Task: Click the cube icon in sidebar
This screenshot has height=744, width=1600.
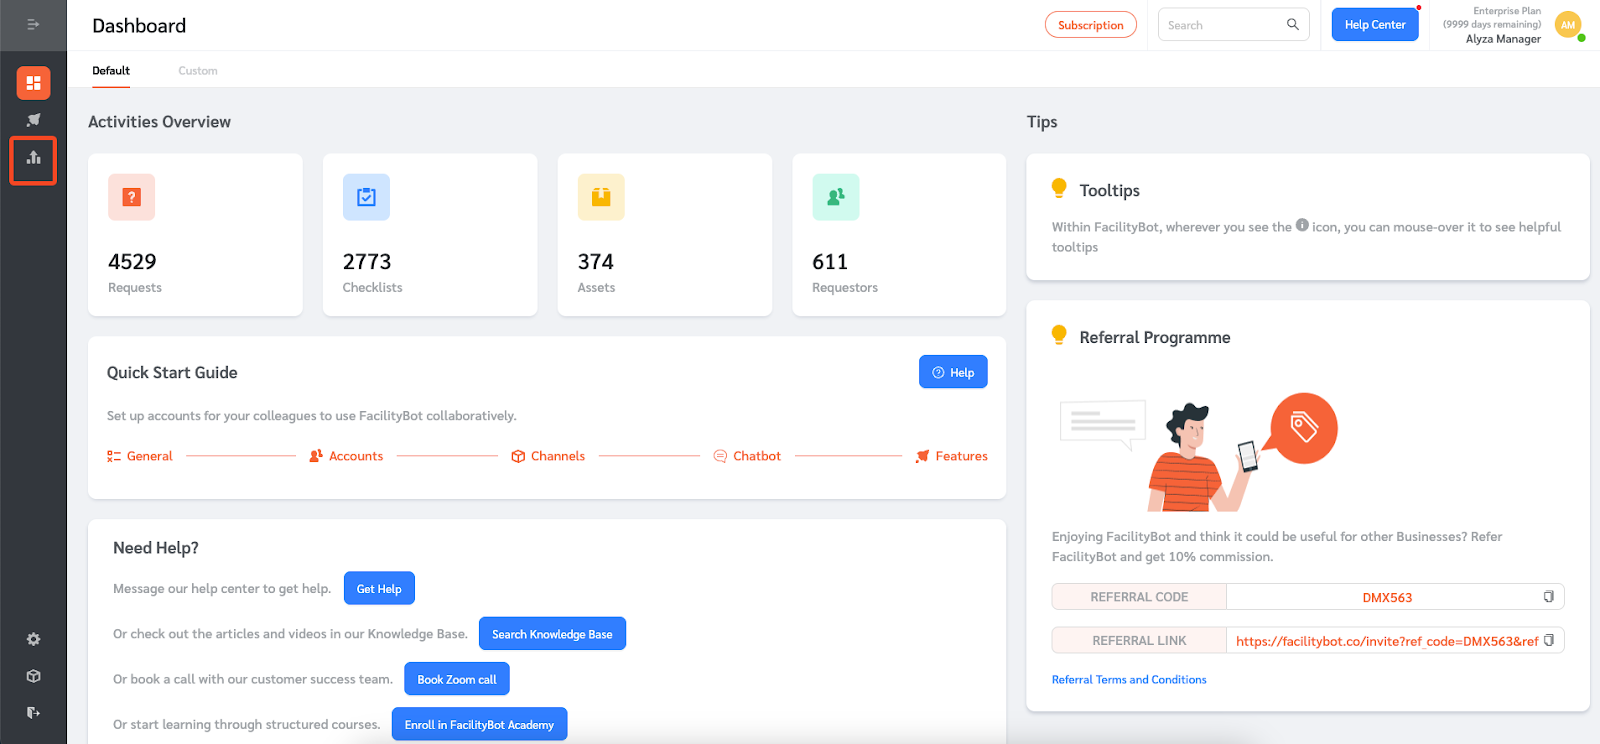Action: (33, 676)
